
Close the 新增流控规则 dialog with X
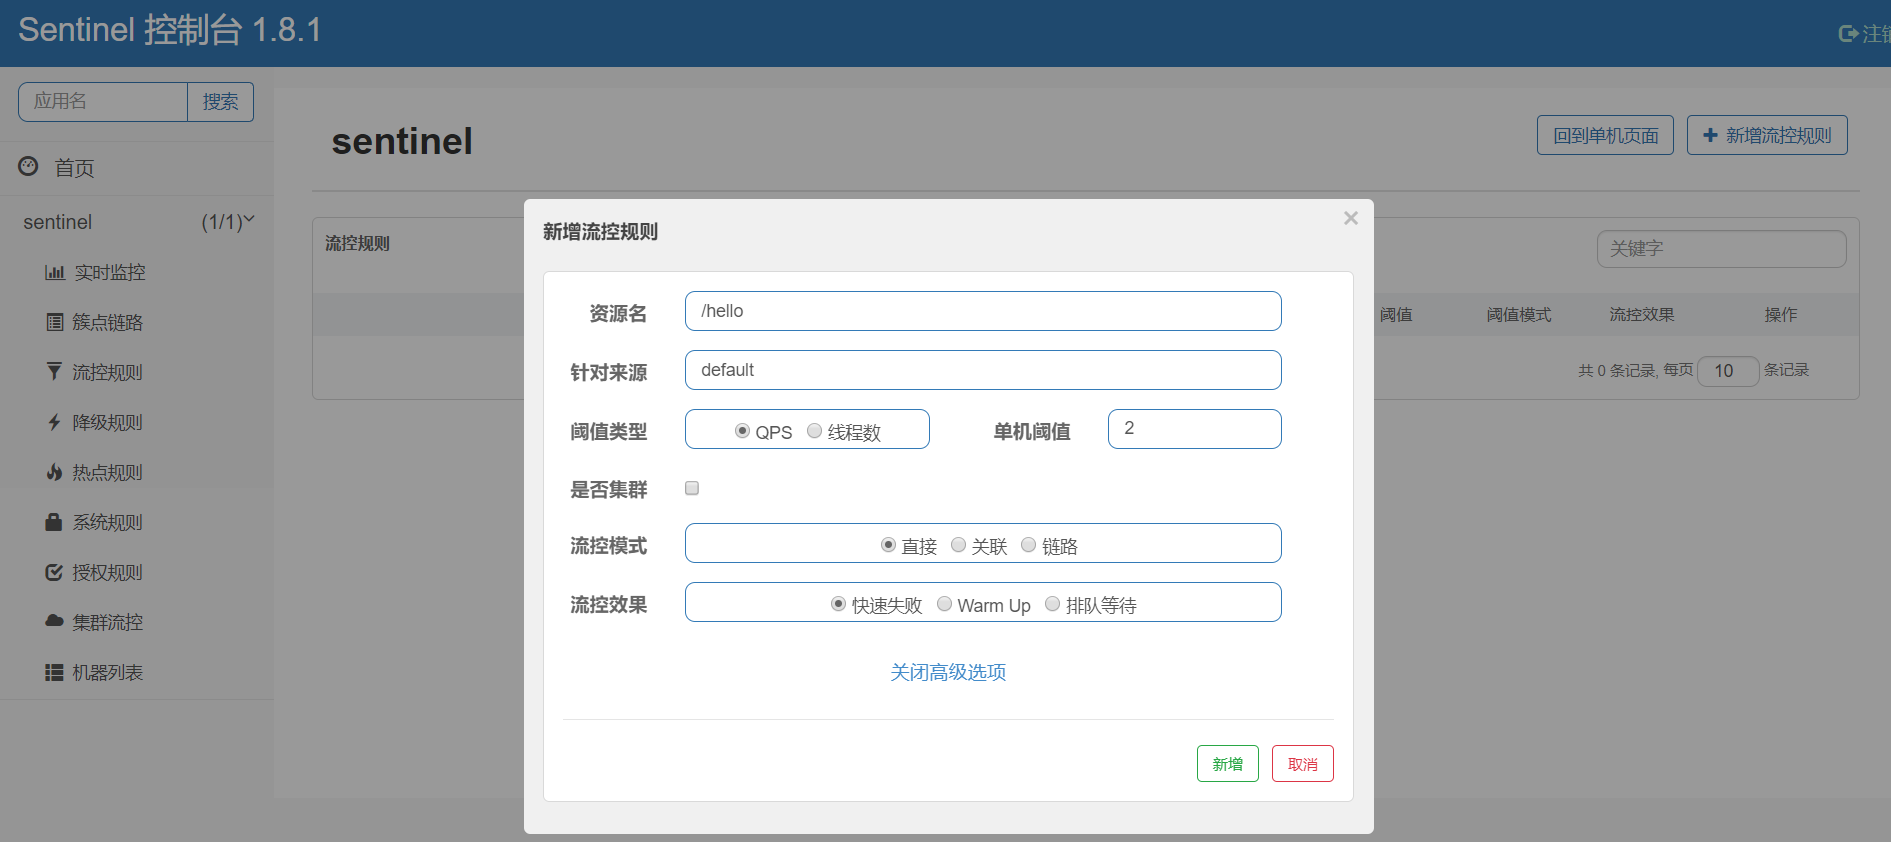point(1351,218)
